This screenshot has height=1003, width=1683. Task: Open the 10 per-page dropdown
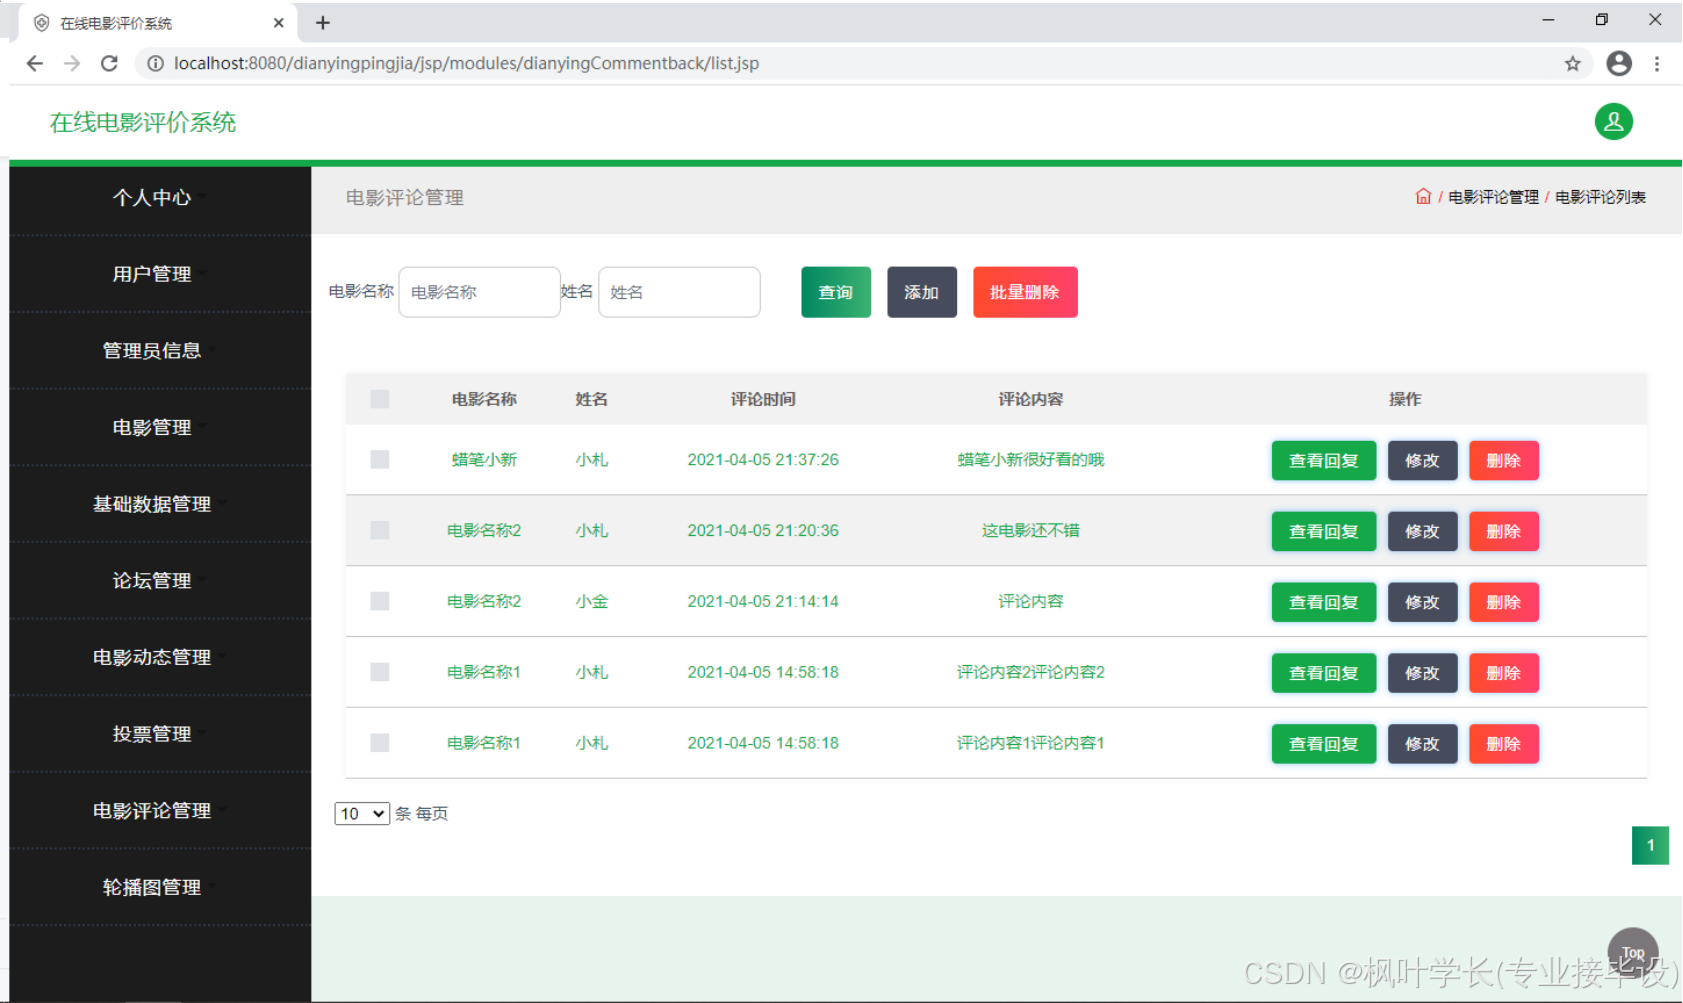(x=361, y=813)
